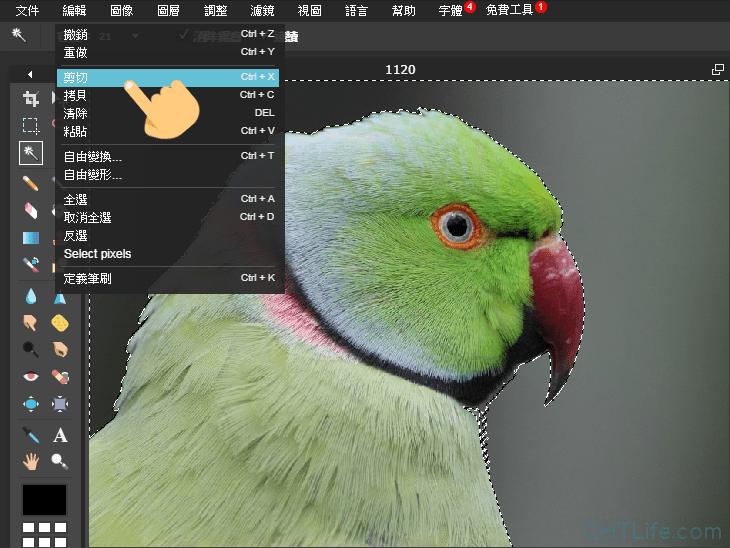730x548 pixels.
Task: Open the 圖層 menu
Action: tap(168, 10)
